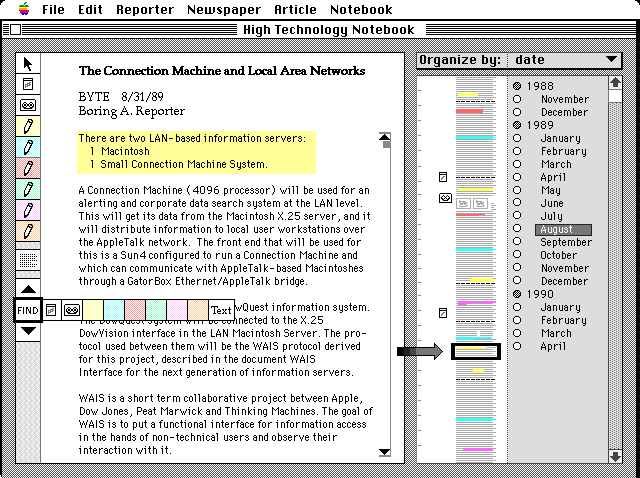Image resolution: width=640 pixels, height=478 pixels.
Task: Select February 1989 radio button
Action: click(517, 151)
